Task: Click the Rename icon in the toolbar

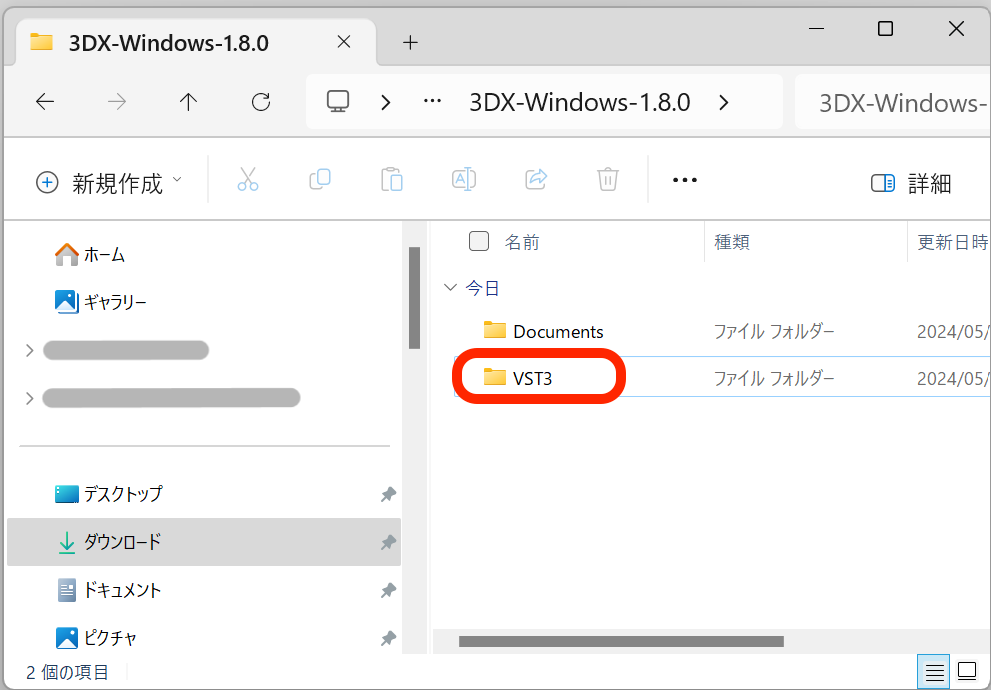Action: point(463,180)
